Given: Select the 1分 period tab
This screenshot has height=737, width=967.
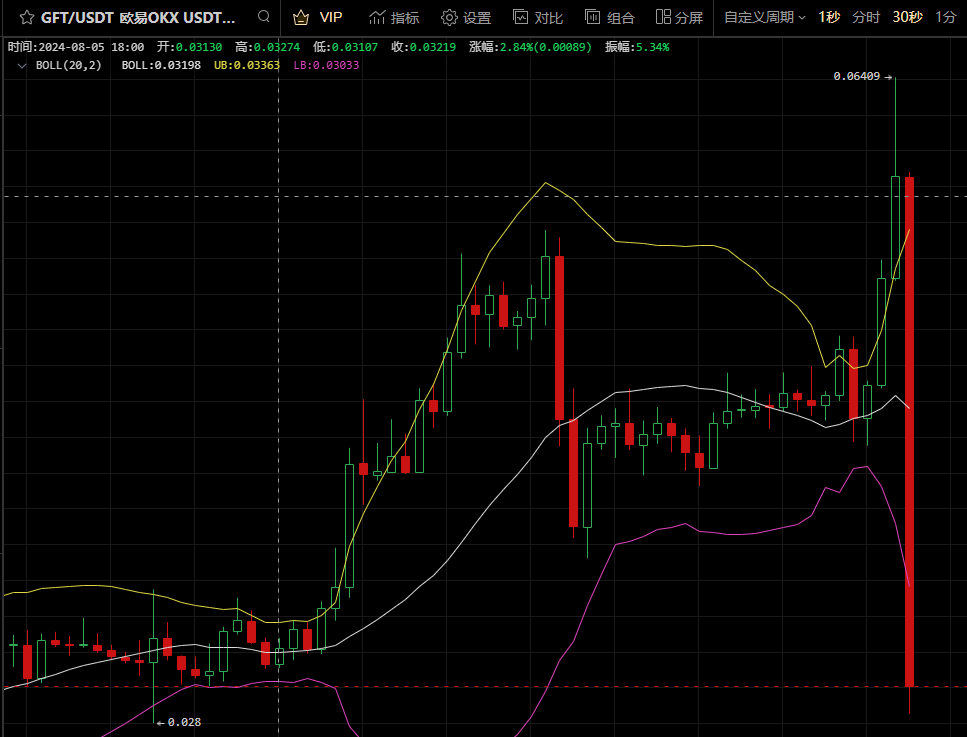Looking at the screenshot, I should click(945, 17).
